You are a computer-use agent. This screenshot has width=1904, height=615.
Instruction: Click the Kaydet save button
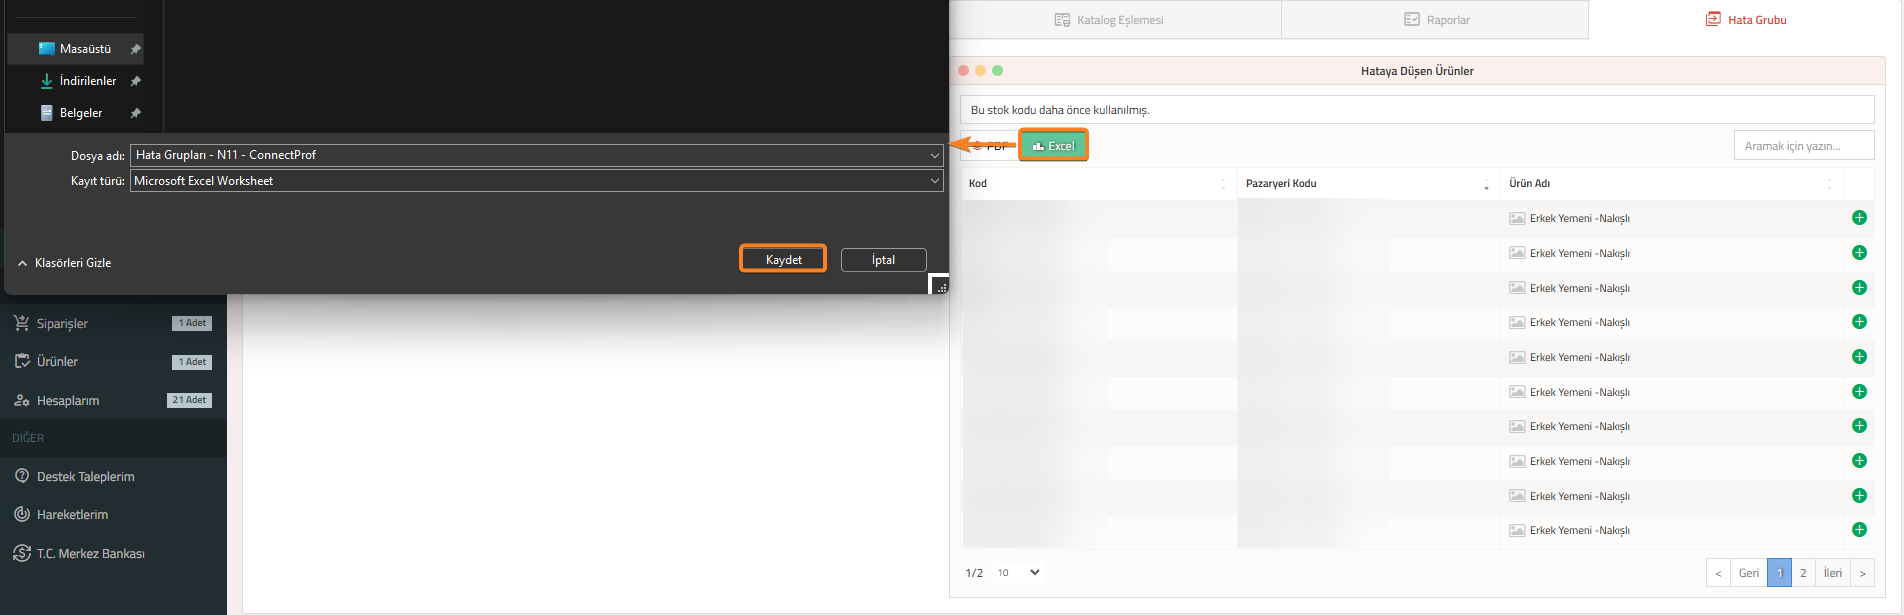tap(783, 259)
